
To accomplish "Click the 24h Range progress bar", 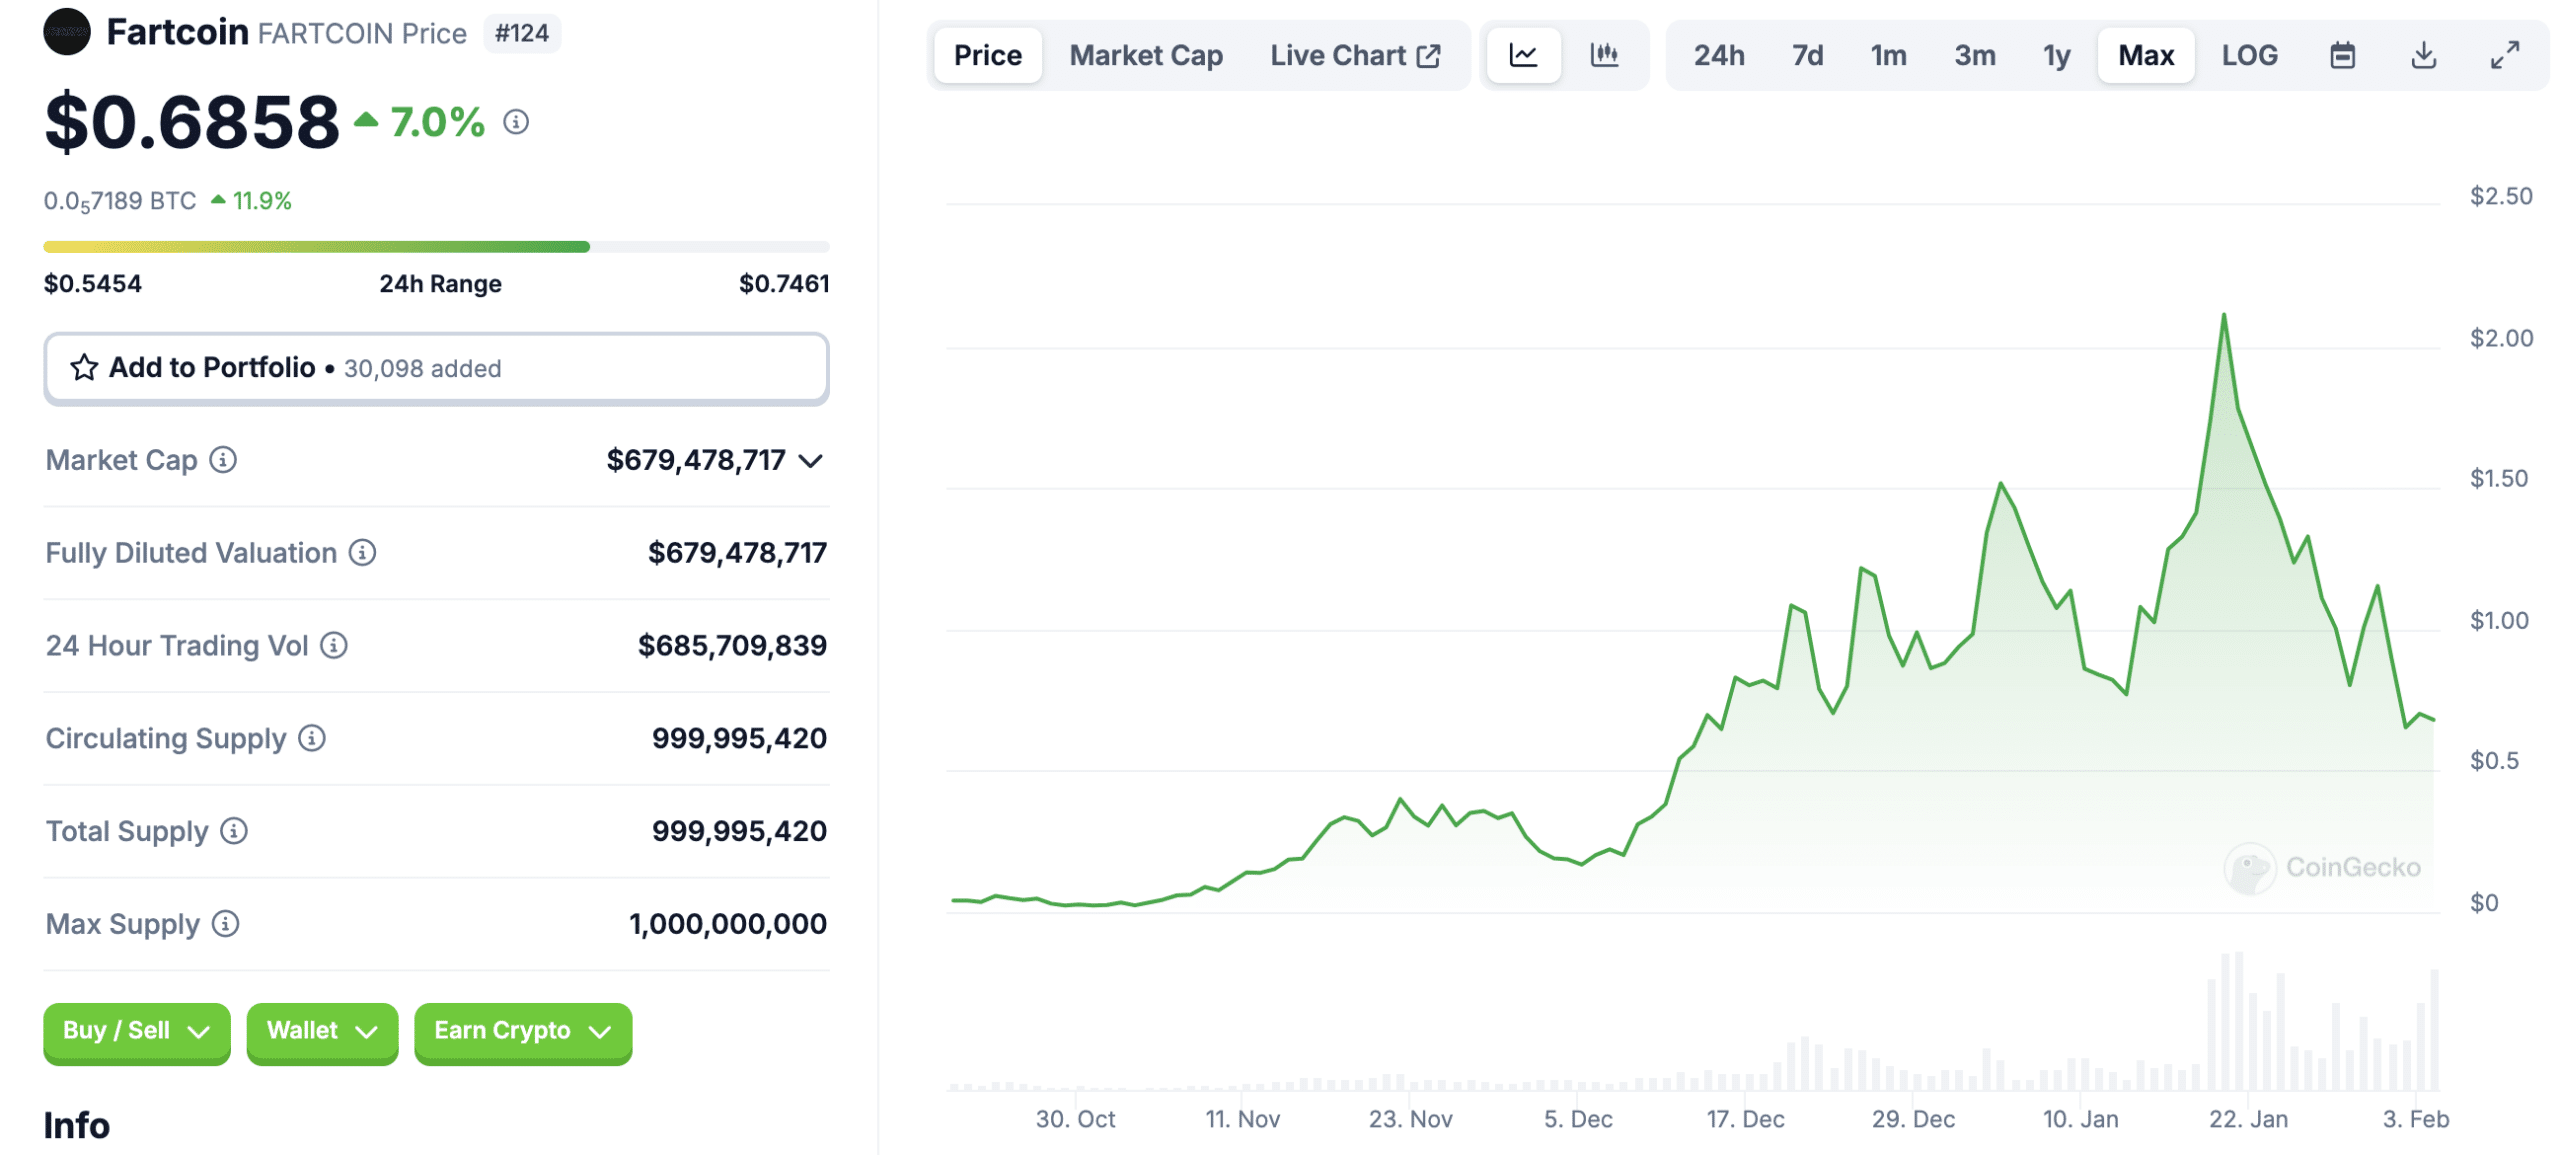I will point(436,246).
